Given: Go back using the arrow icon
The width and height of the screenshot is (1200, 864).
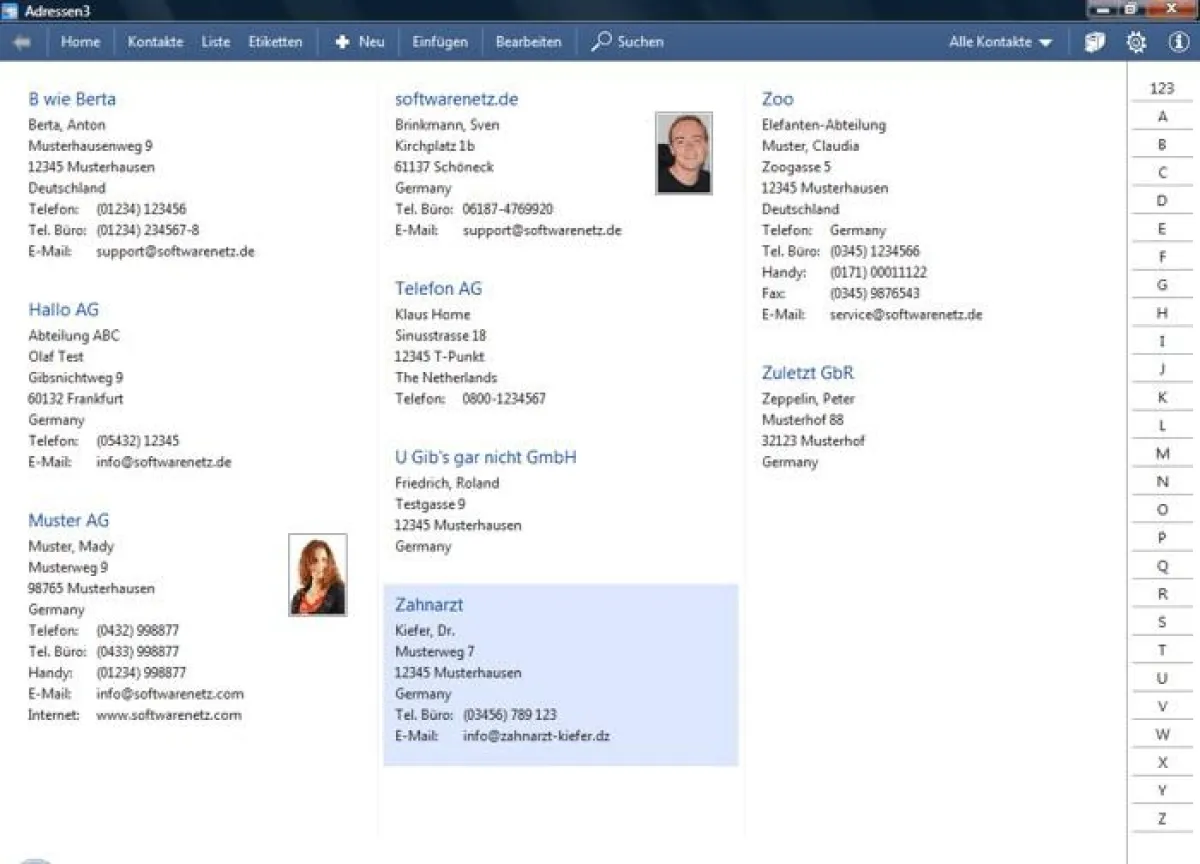Looking at the screenshot, I should pyautogui.click(x=22, y=42).
